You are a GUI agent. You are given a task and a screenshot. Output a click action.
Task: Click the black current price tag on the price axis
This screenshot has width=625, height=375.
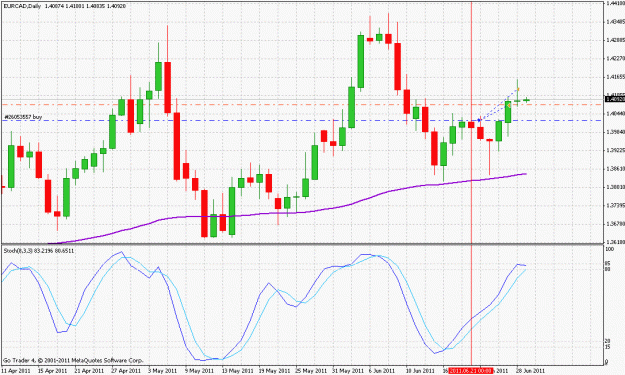(615, 99)
